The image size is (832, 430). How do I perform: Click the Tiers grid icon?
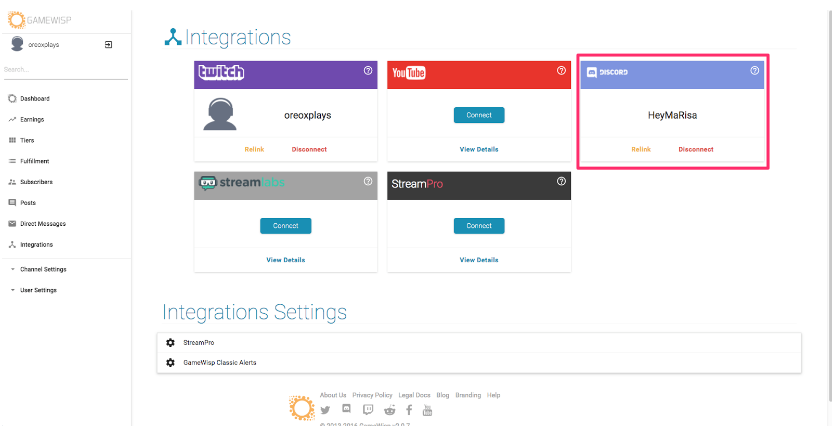coord(12,140)
